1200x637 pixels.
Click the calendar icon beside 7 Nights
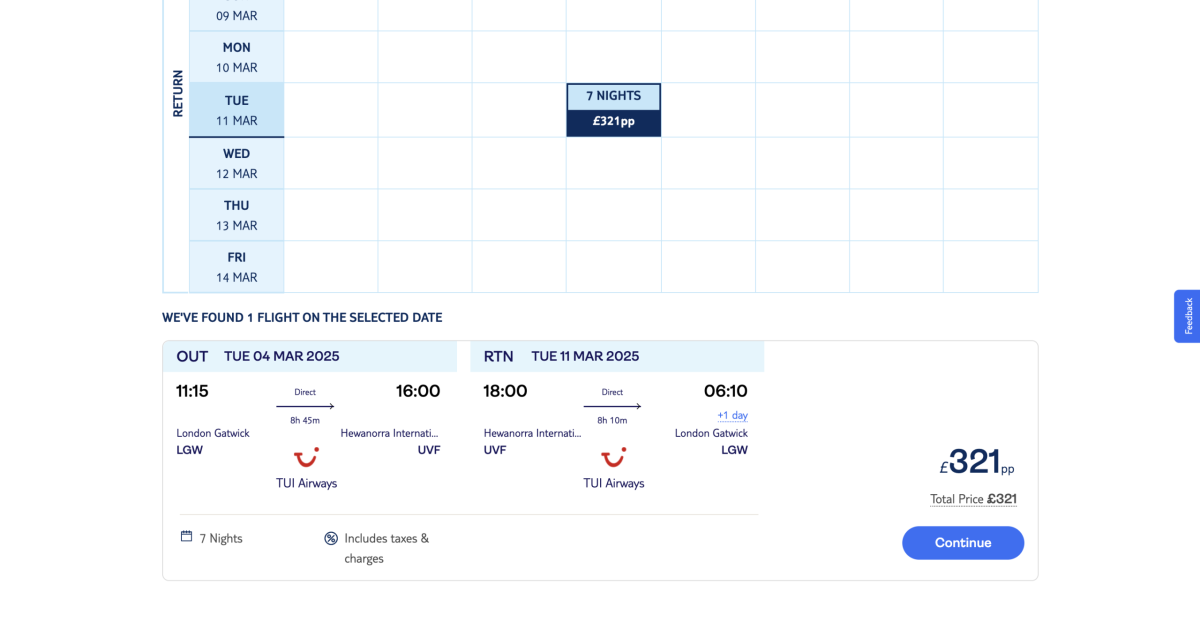(186, 537)
